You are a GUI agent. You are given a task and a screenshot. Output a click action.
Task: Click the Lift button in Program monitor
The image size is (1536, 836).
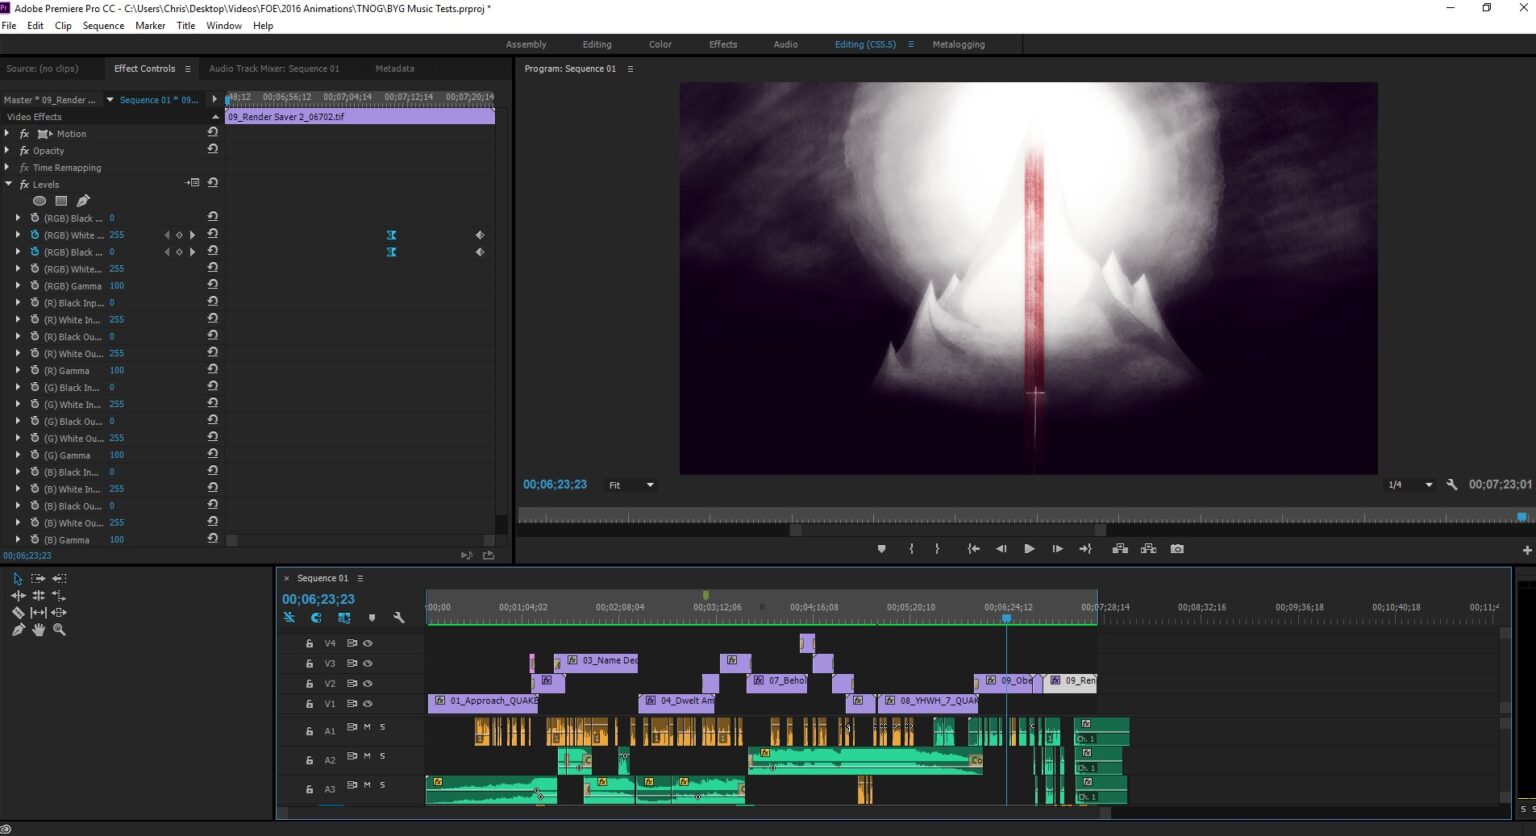click(x=1120, y=549)
